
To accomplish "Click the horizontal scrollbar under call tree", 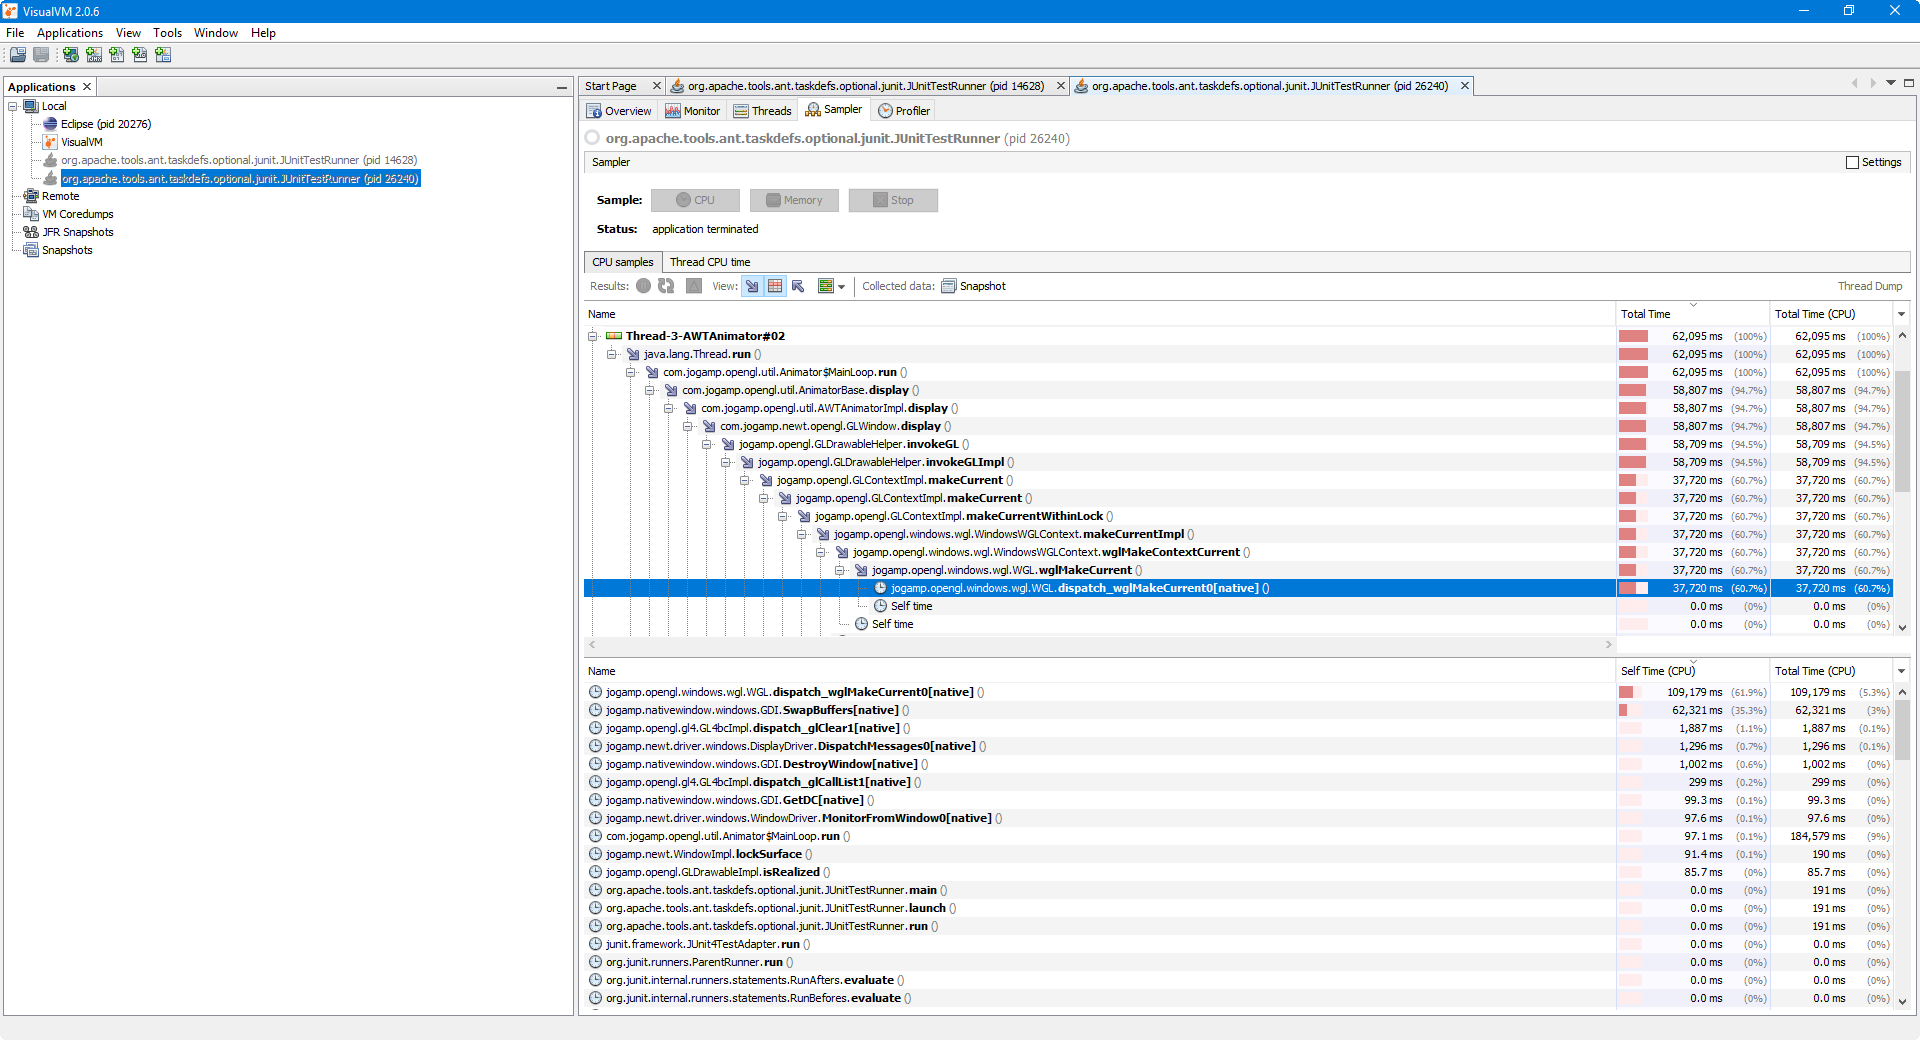I will (1100, 645).
